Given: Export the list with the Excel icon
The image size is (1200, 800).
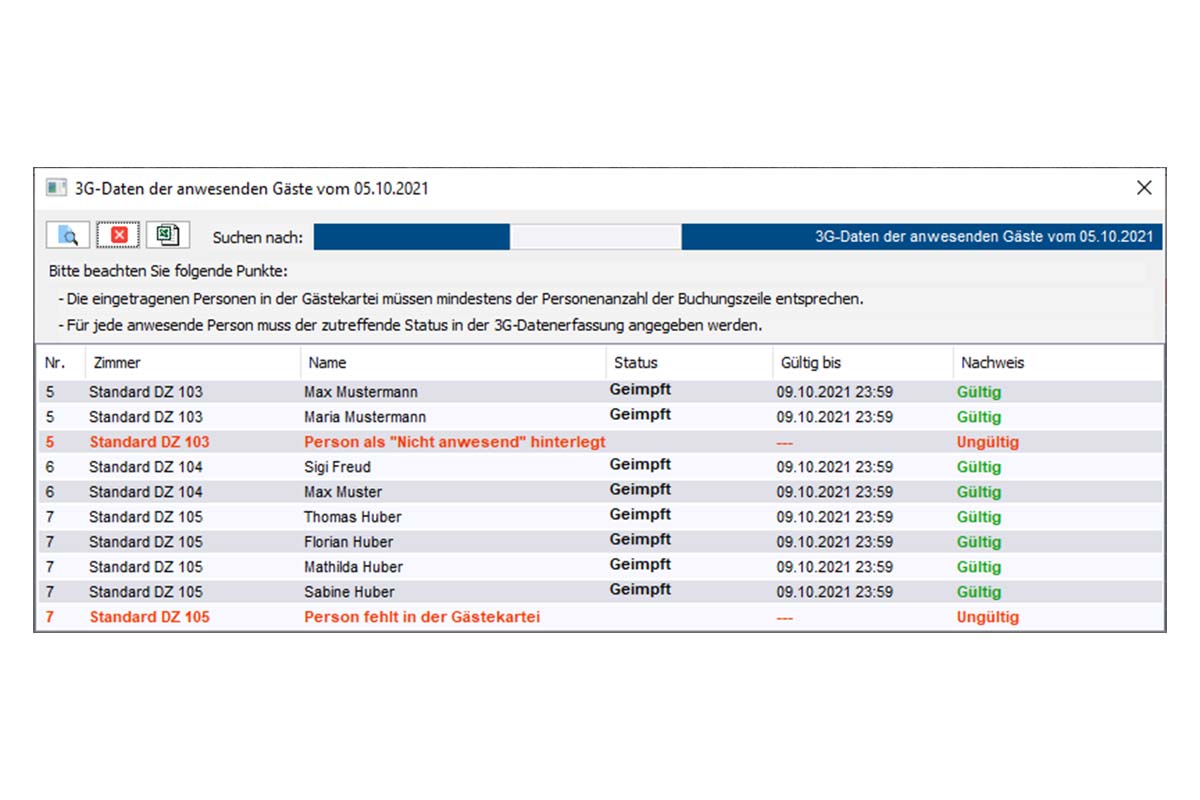Looking at the screenshot, I should pyautogui.click(x=169, y=236).
